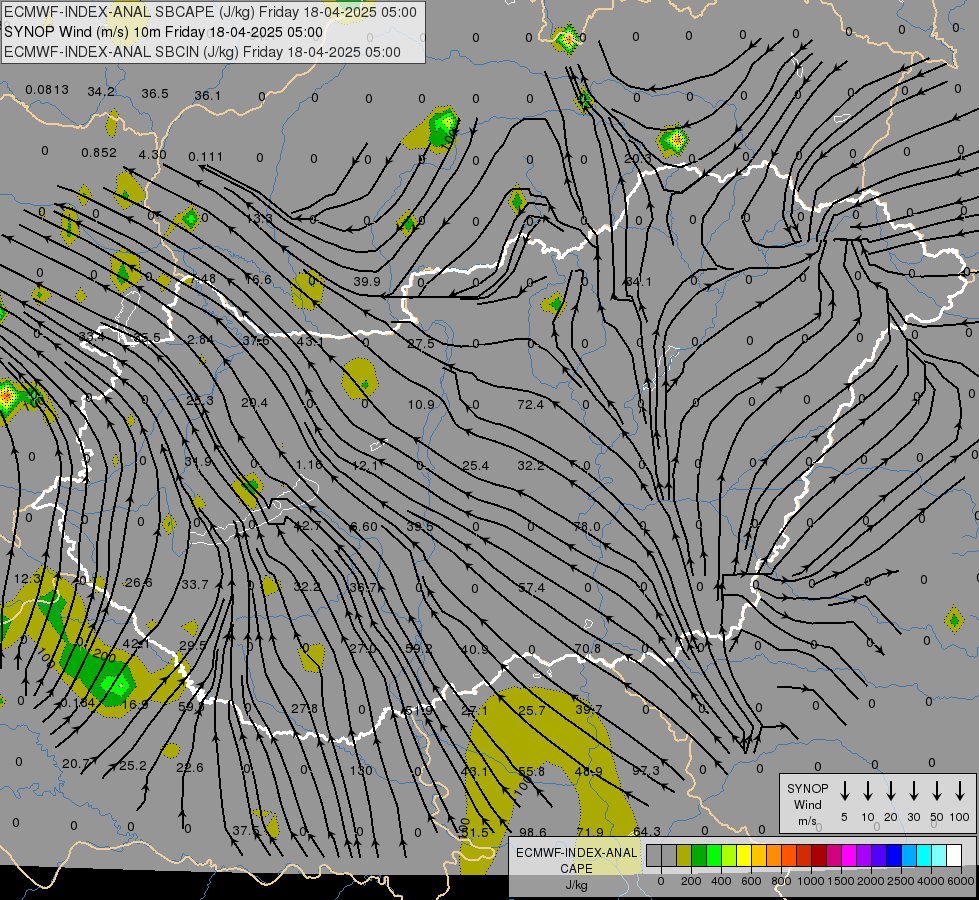Screen dimensions: 979x900
Task: Click the 'ECMWF-INDEX-ANAL CAPE' legend label
Action: [576, 860]
